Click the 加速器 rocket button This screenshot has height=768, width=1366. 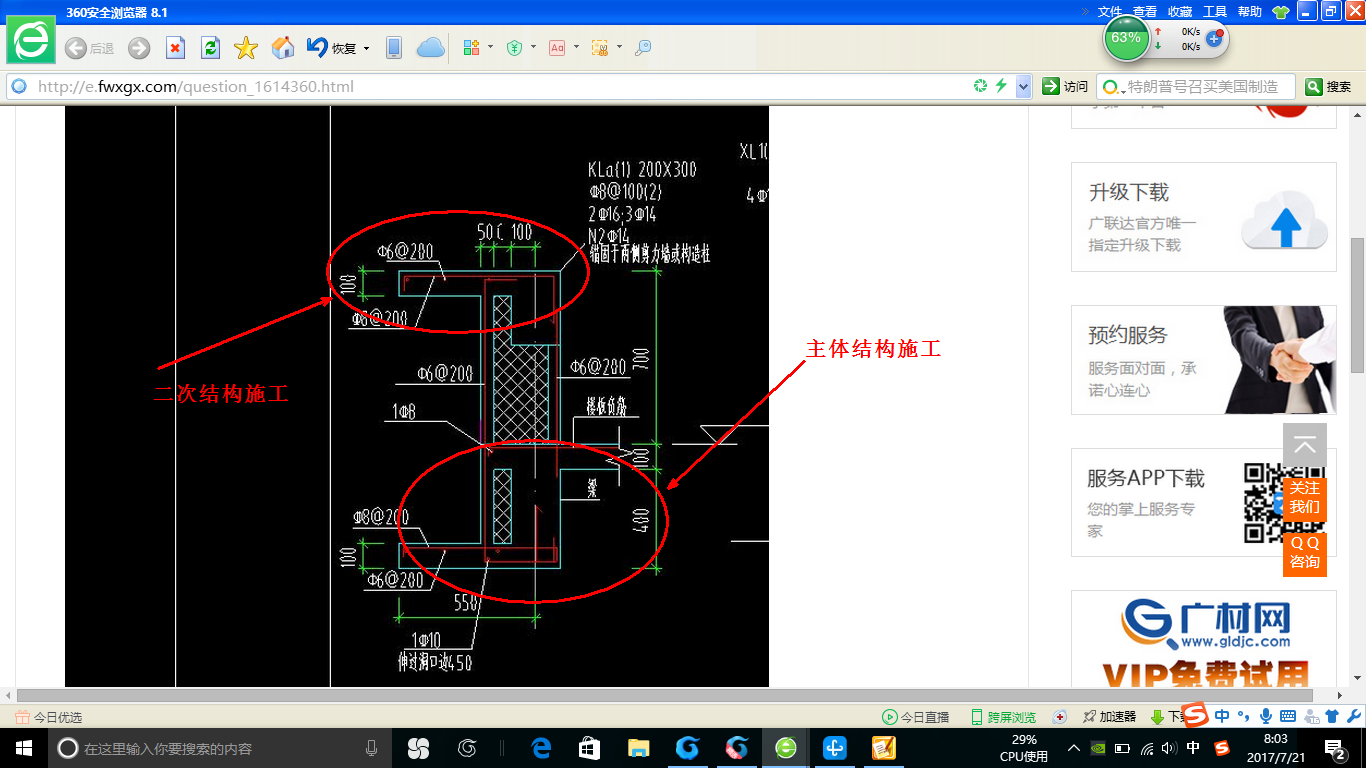pos(1109,717)
